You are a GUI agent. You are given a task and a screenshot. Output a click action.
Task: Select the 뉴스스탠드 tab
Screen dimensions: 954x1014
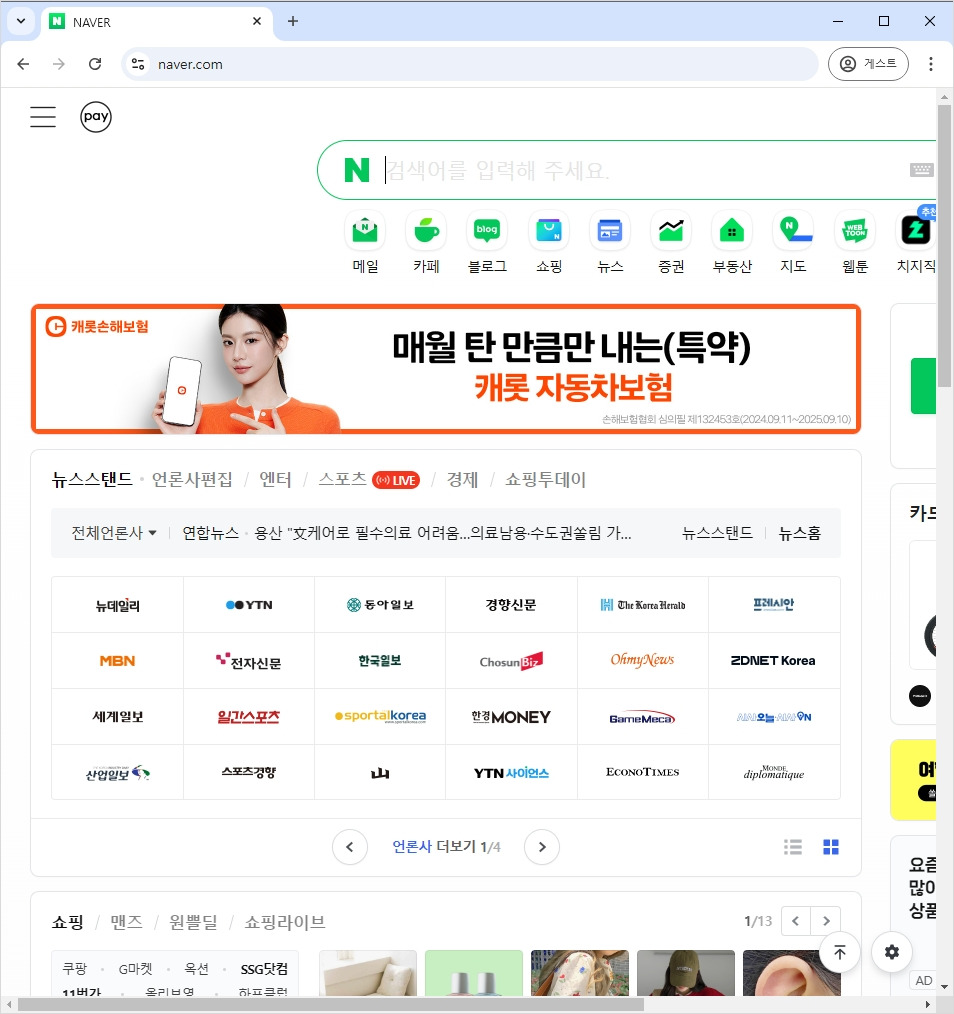tap(92, 479)
